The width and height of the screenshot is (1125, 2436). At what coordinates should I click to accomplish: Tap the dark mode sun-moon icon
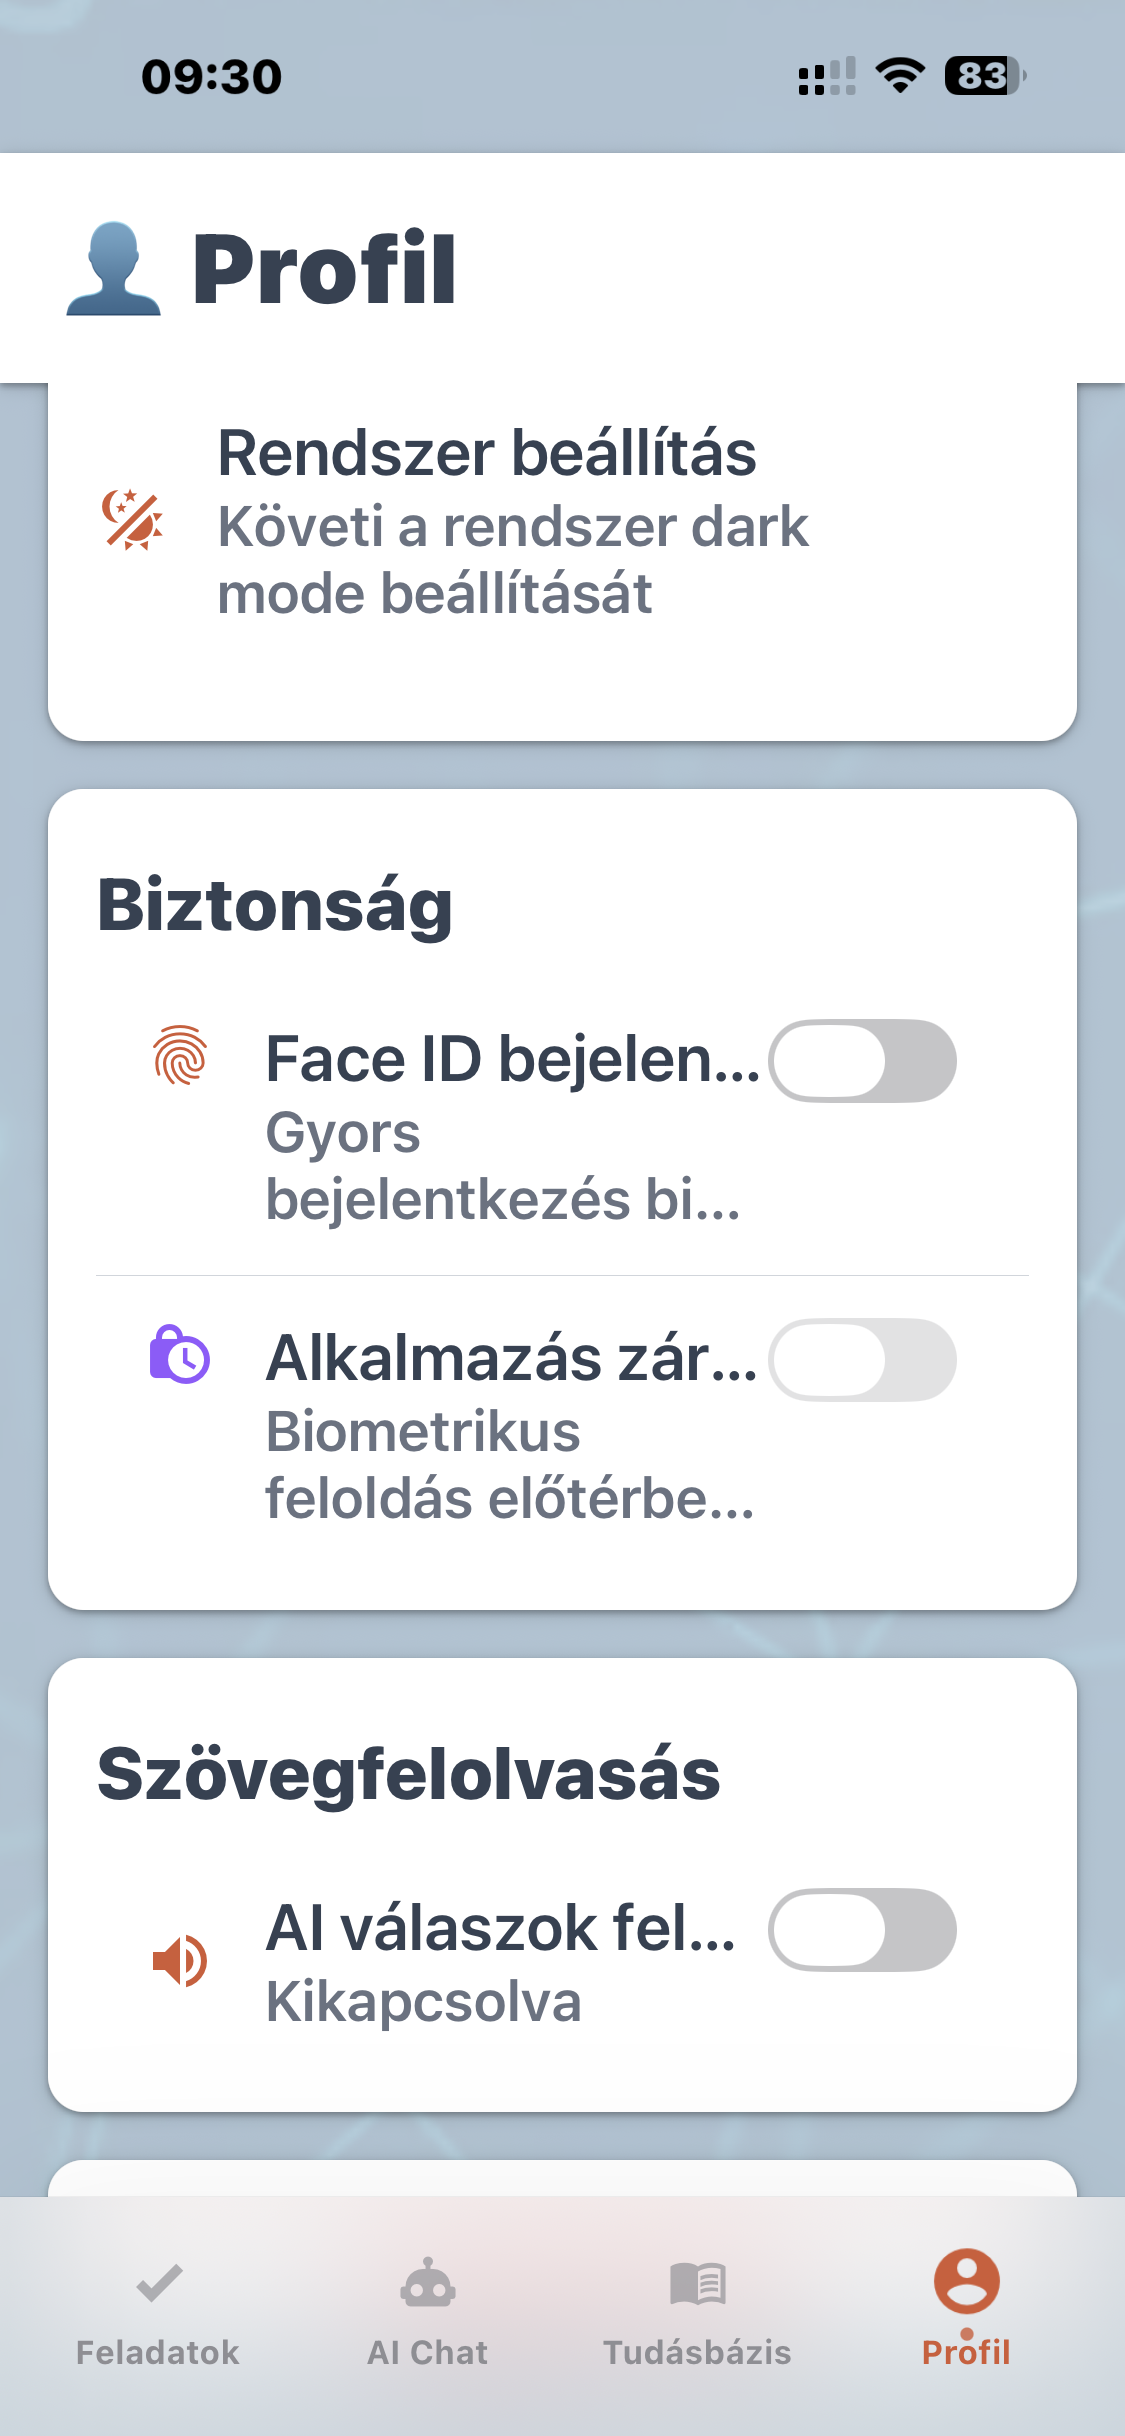[x=132, y=520]
